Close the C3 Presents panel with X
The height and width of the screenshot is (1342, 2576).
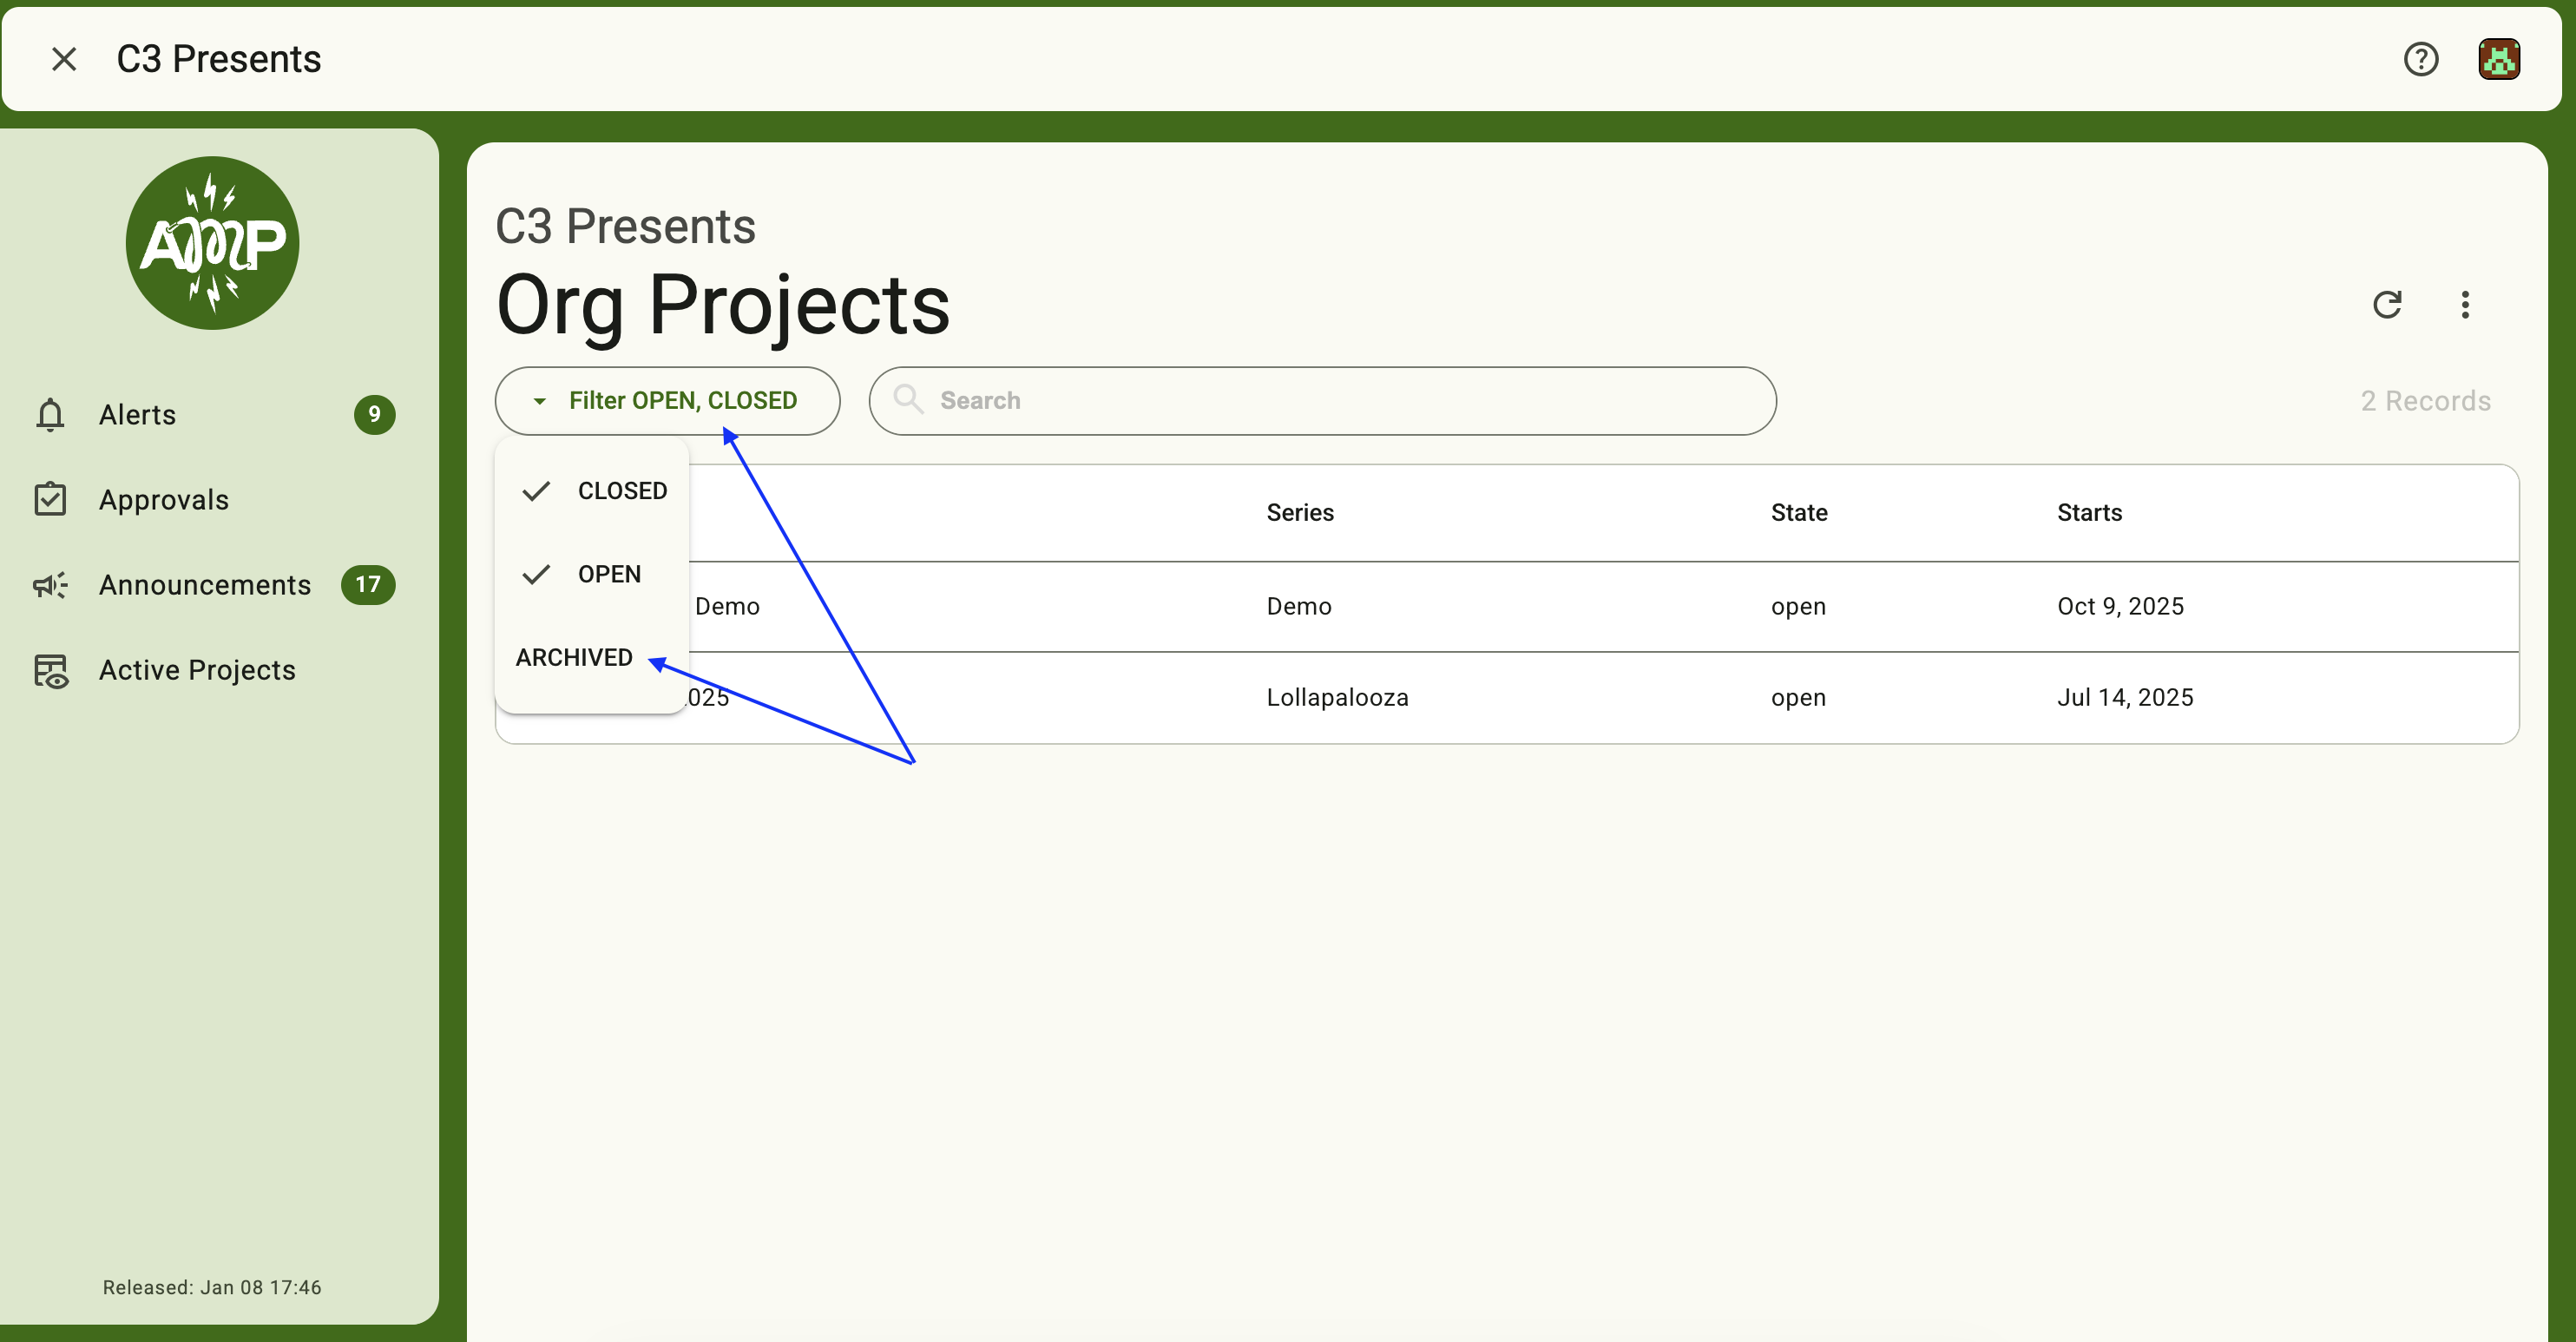point(64,59)
